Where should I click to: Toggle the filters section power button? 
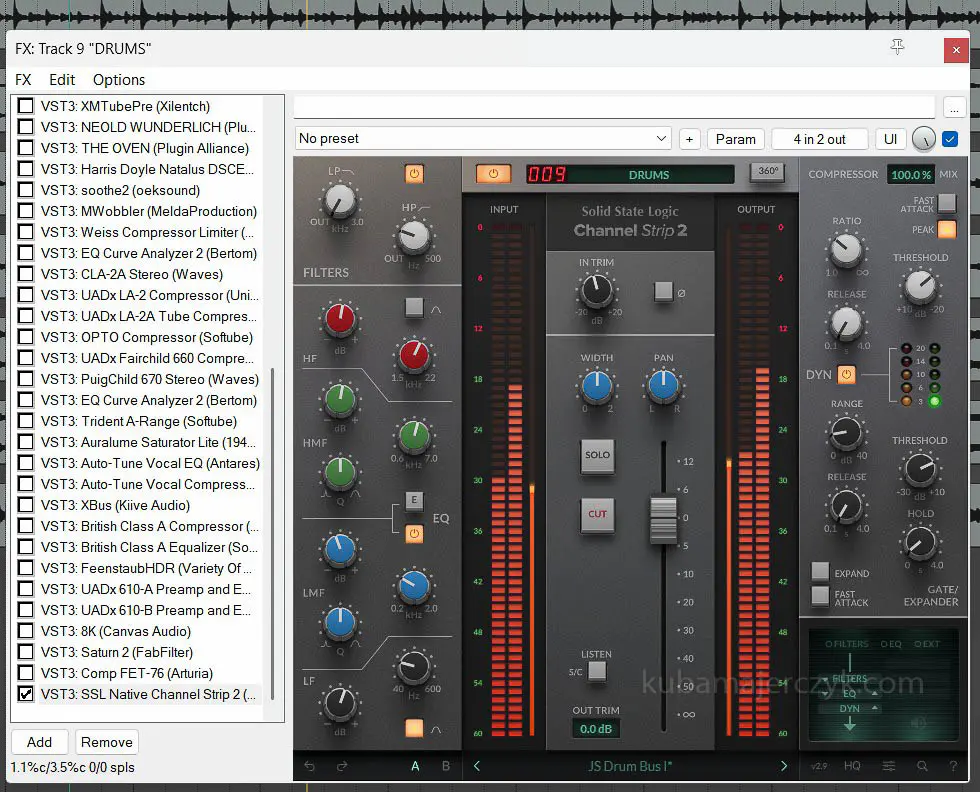pyautogui.click(x=414, y=174)
